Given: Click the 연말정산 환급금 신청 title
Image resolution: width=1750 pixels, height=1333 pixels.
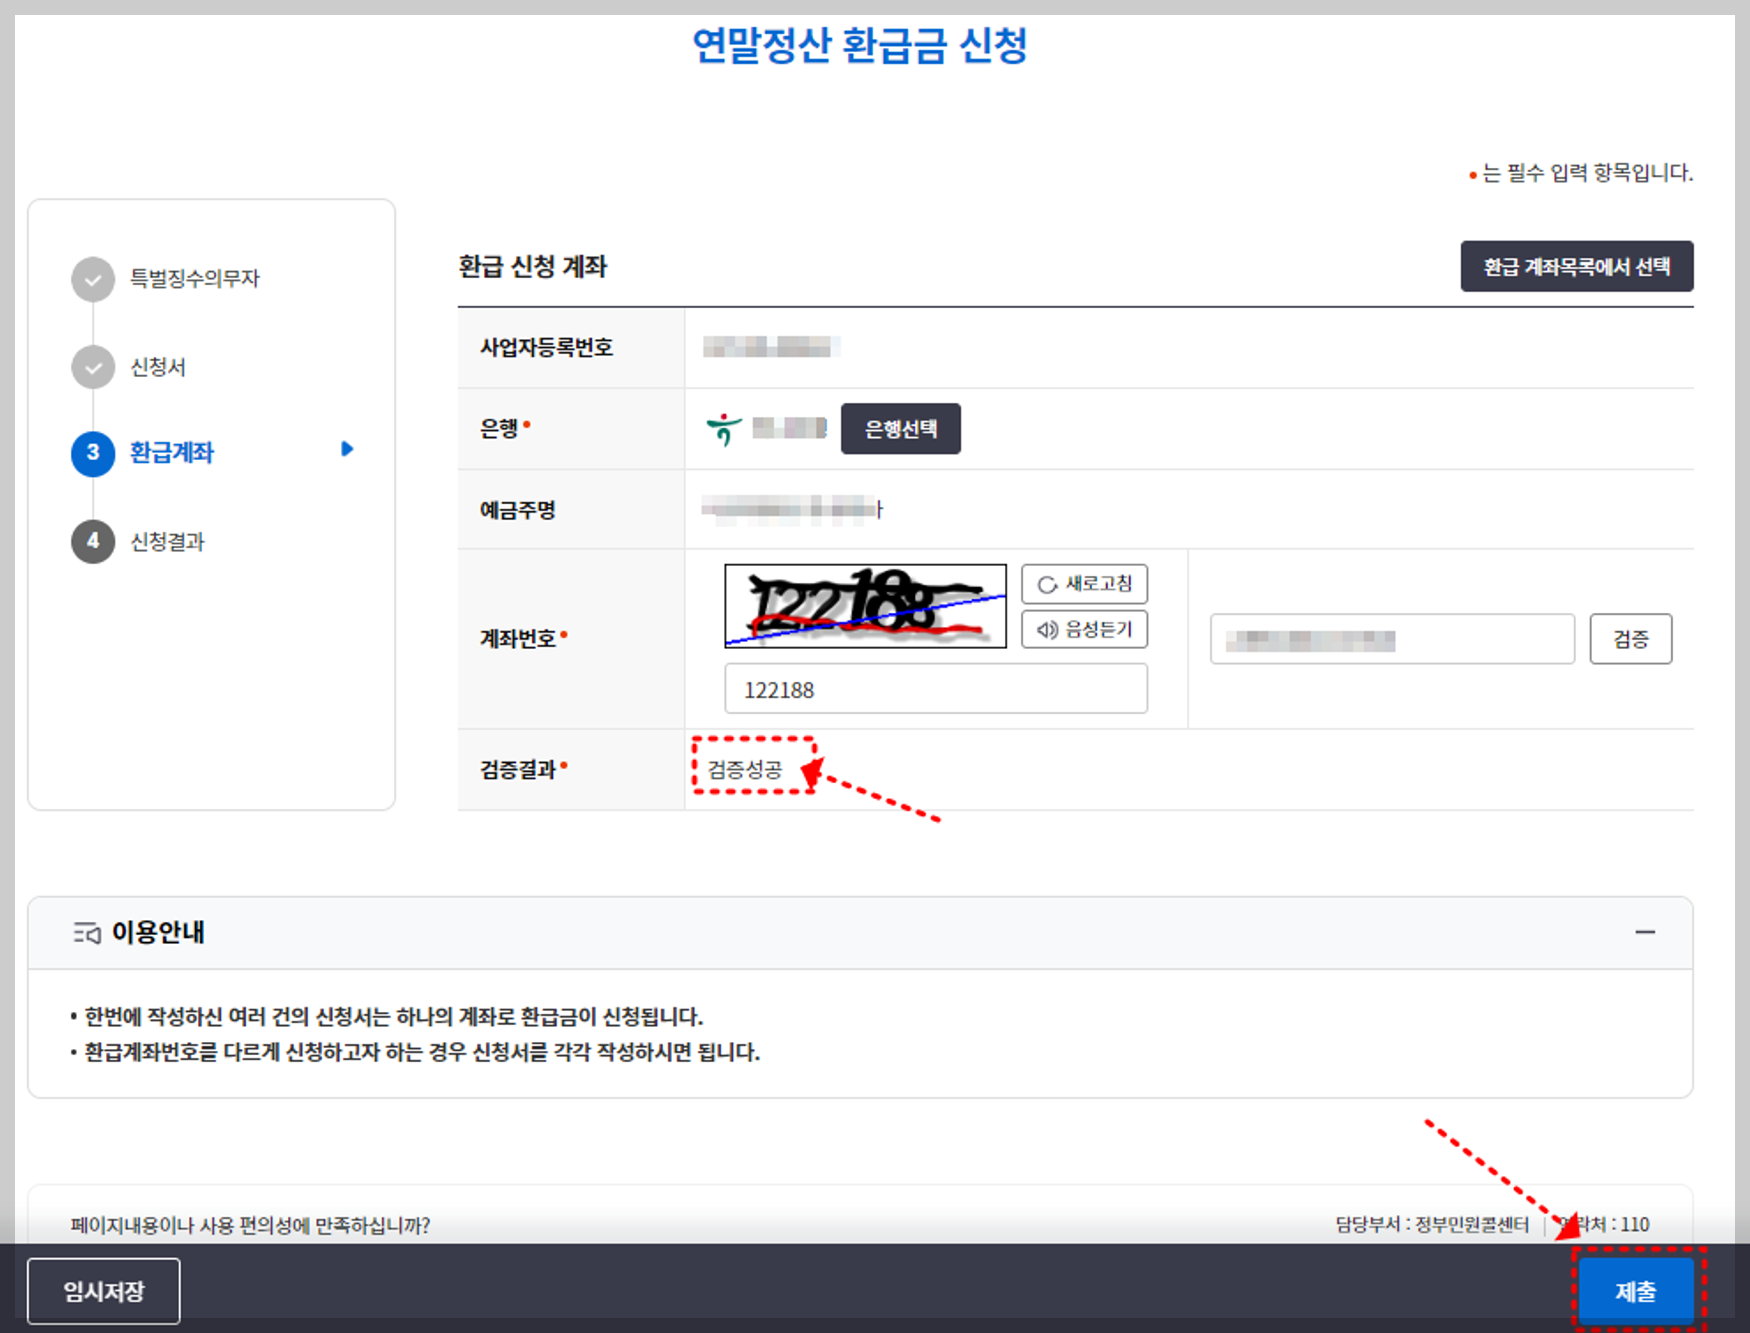Looking at the screenshot, I should [860, 46].
